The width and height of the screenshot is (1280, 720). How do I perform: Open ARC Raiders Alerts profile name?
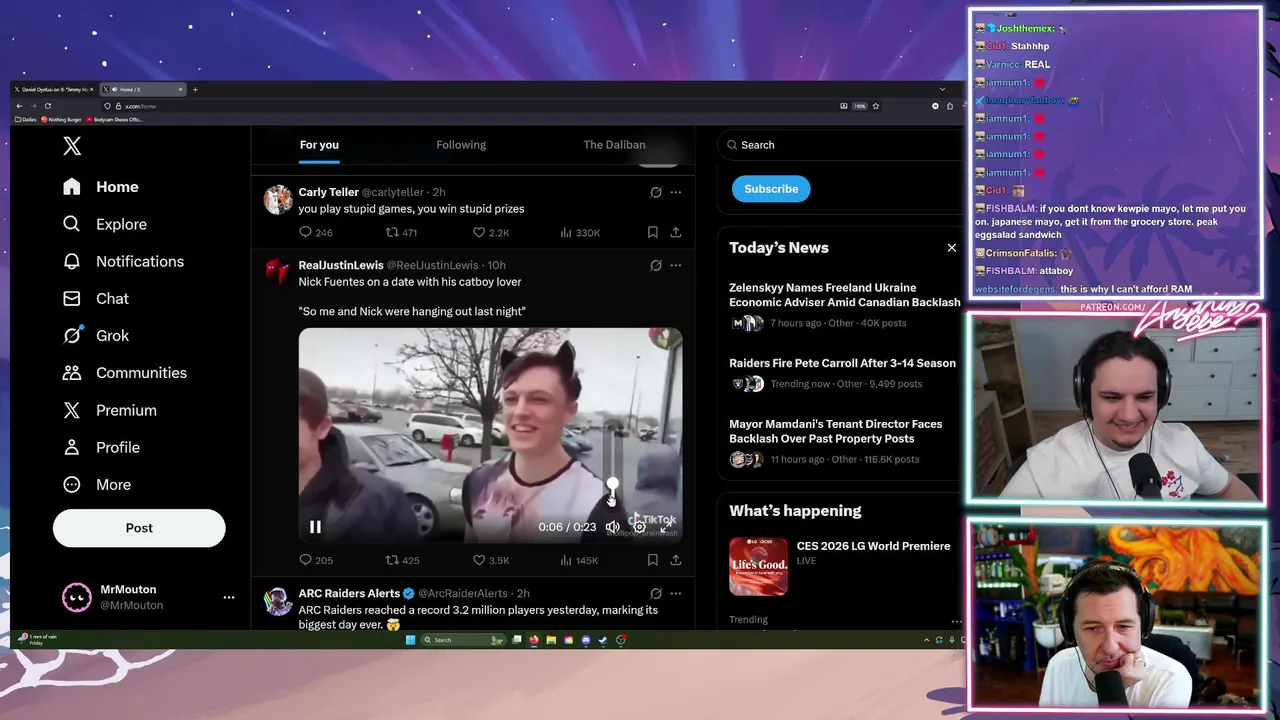pos(348,593)
